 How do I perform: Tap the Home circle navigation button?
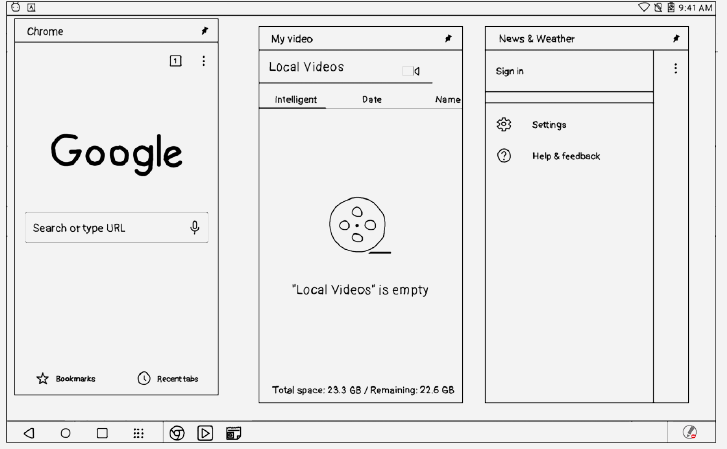pos(65,433)
